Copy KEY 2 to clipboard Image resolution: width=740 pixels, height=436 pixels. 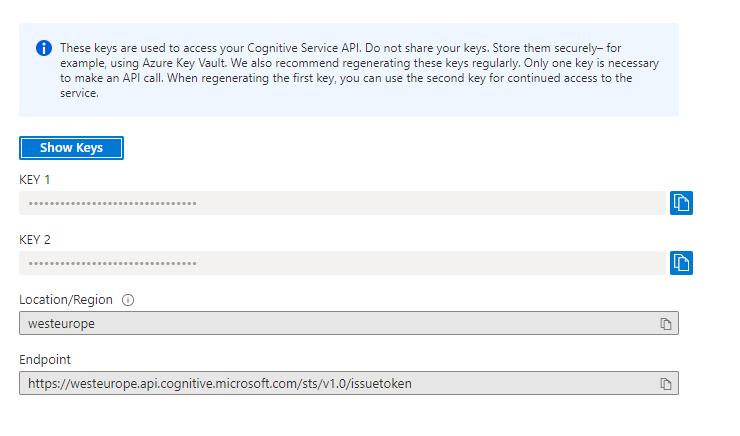(x=681, y=263)
